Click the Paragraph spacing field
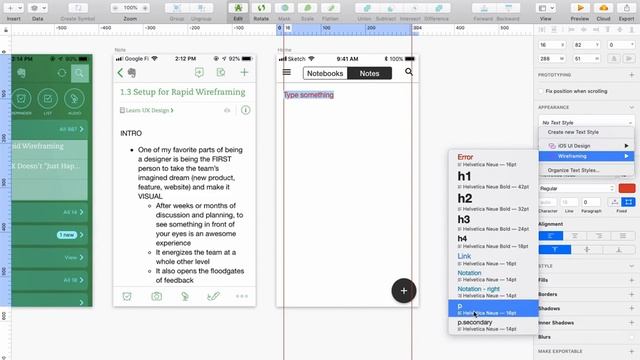The image size is (640, 360). pyautogui.click(x=591, y=202)
